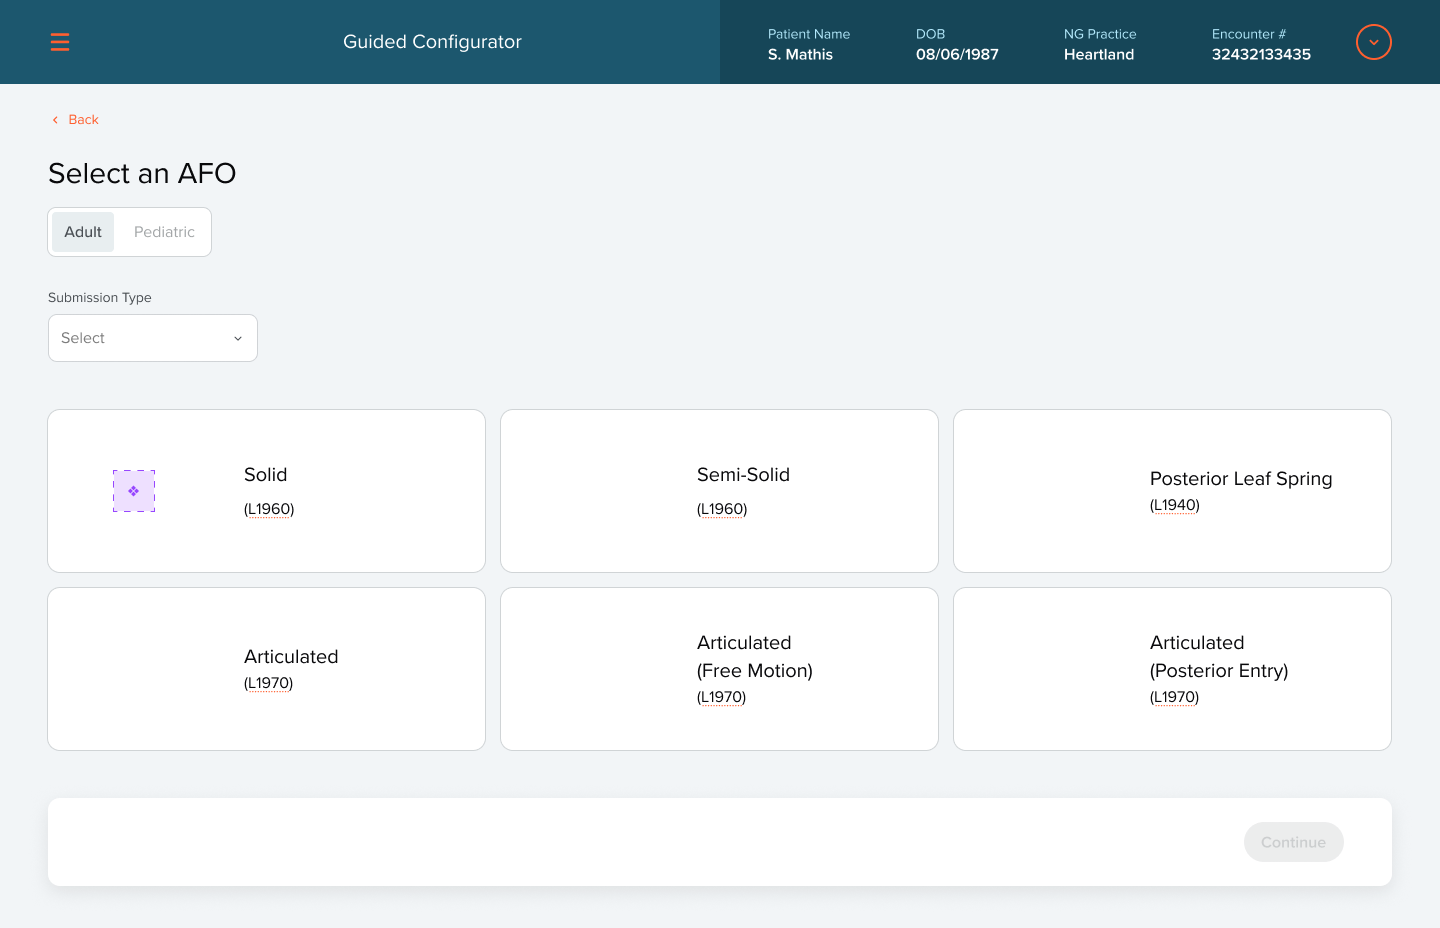Select the plain Articulated (L1970) card

pyautogui.click(x=266, y=669)
